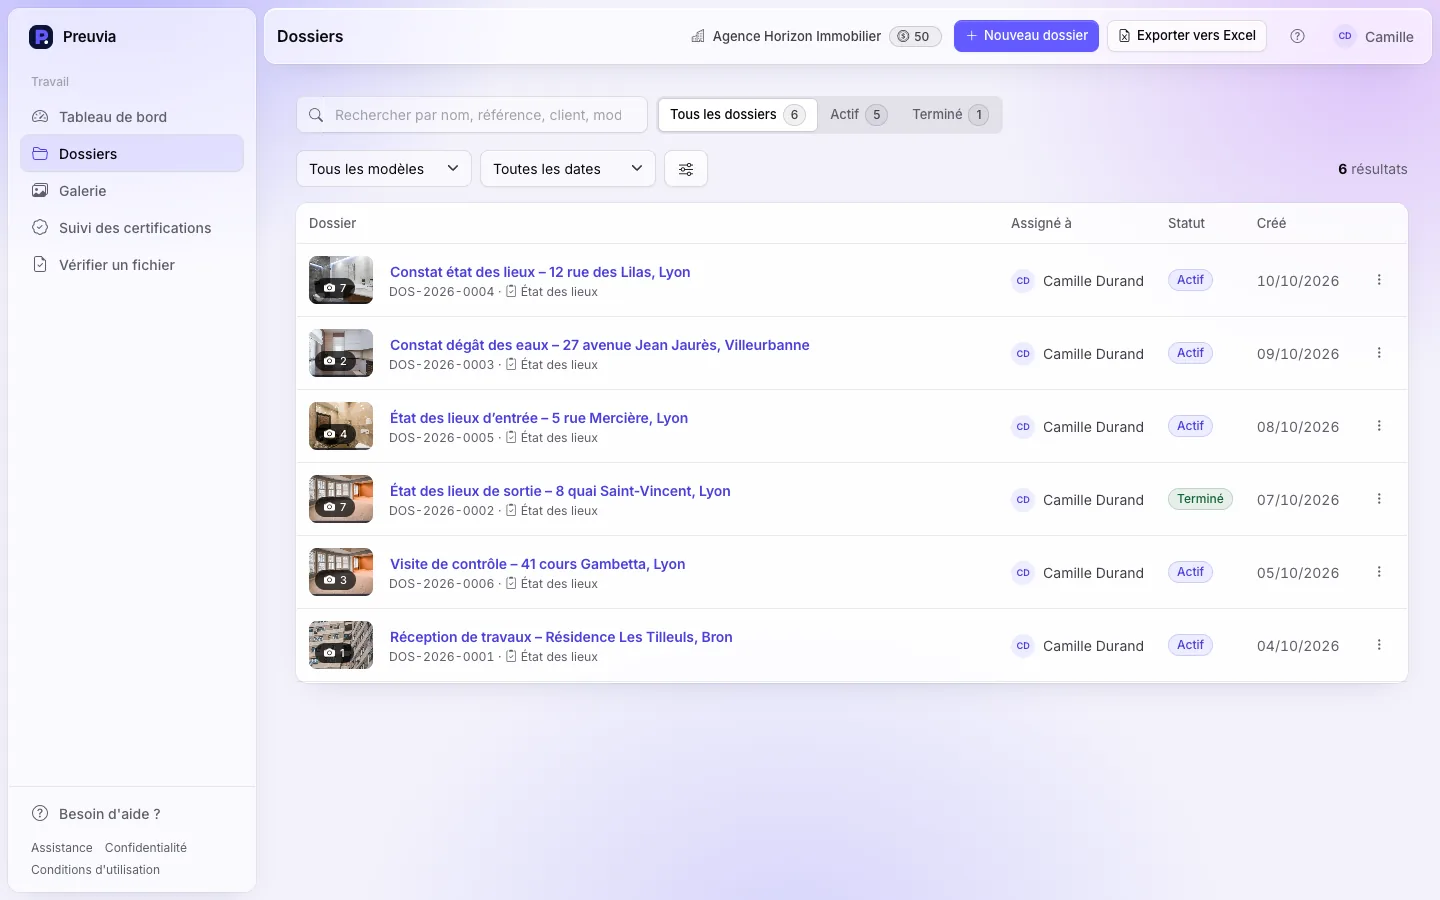The height and width of the screenshot is (900, 1440).
Task: Open Galerie from the sidebar
Action: point(132,191)
